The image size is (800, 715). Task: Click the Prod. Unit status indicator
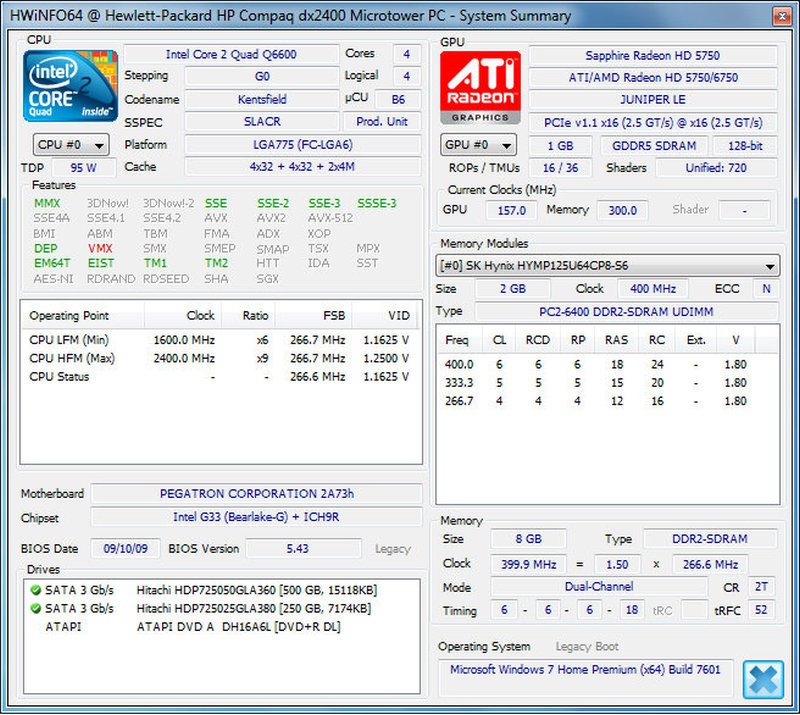tap(383, 121)
